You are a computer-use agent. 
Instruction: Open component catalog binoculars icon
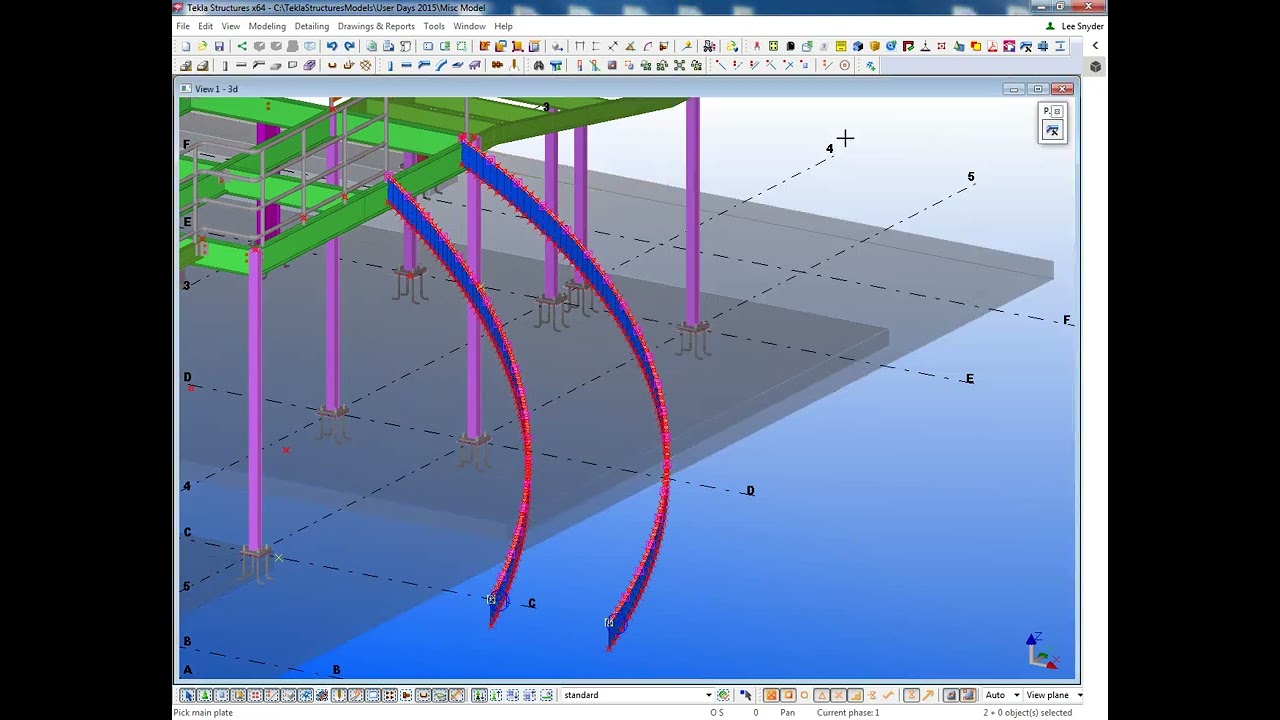[x=538, y=65]
